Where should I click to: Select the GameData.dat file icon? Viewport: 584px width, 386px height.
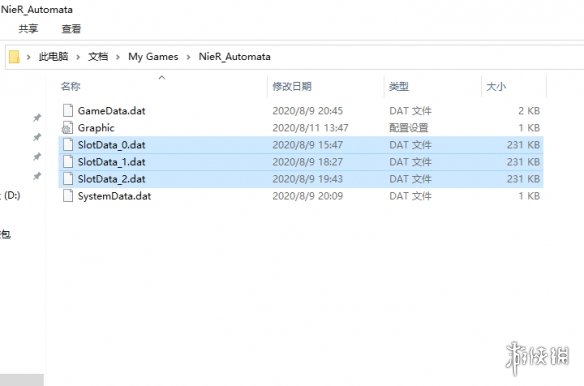(x=68, y=111)
